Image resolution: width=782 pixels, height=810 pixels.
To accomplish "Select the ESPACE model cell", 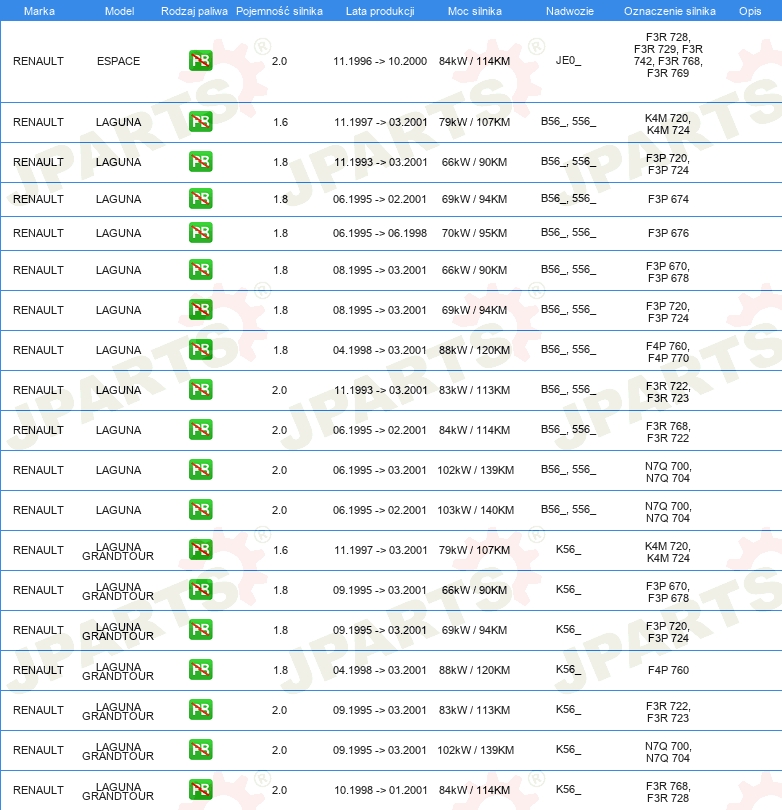I will pos(118,61).
